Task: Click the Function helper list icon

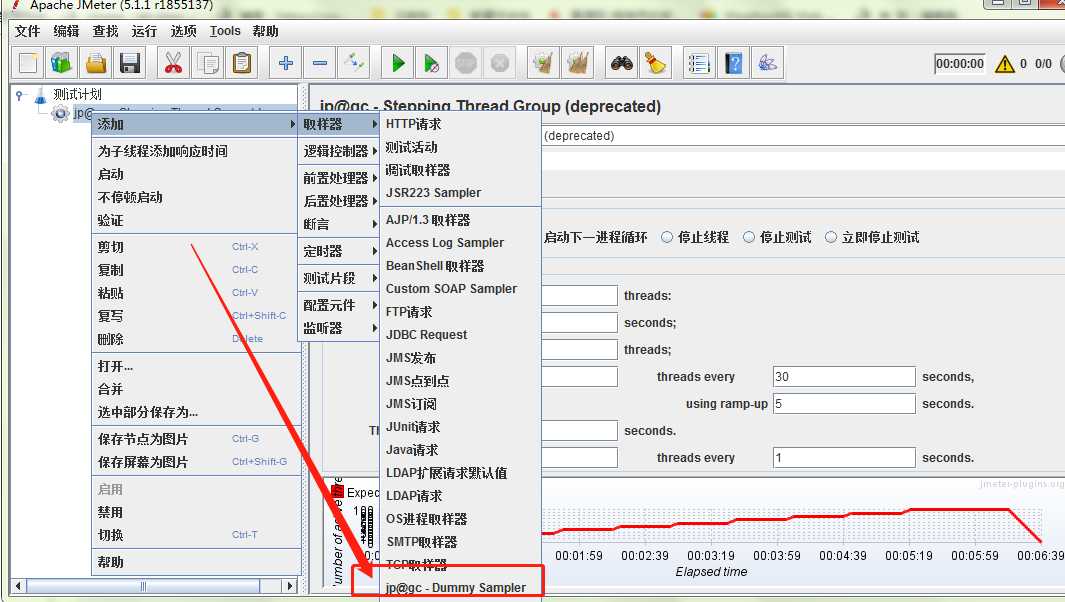Action: (x=699, y=63)
